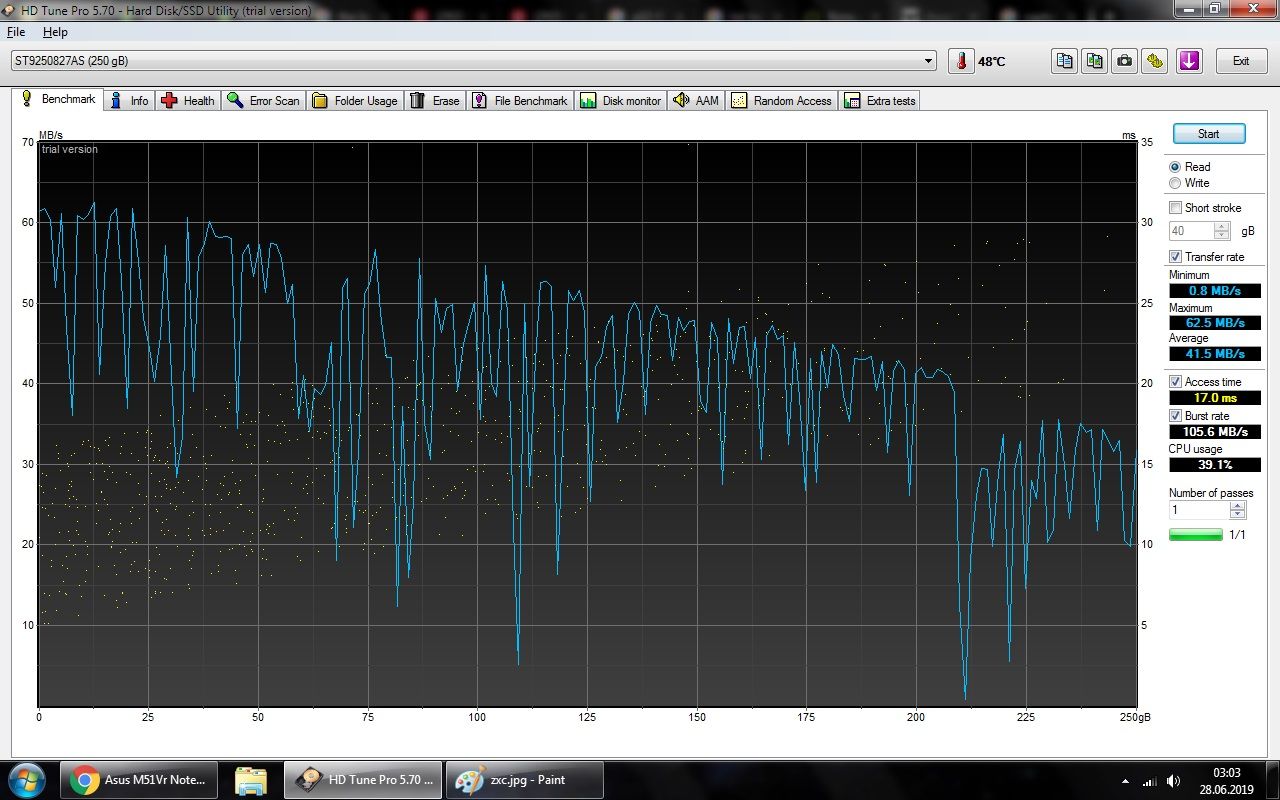Click the Average 41.5 MB/s value
1280x800 pixels.
1215,354
